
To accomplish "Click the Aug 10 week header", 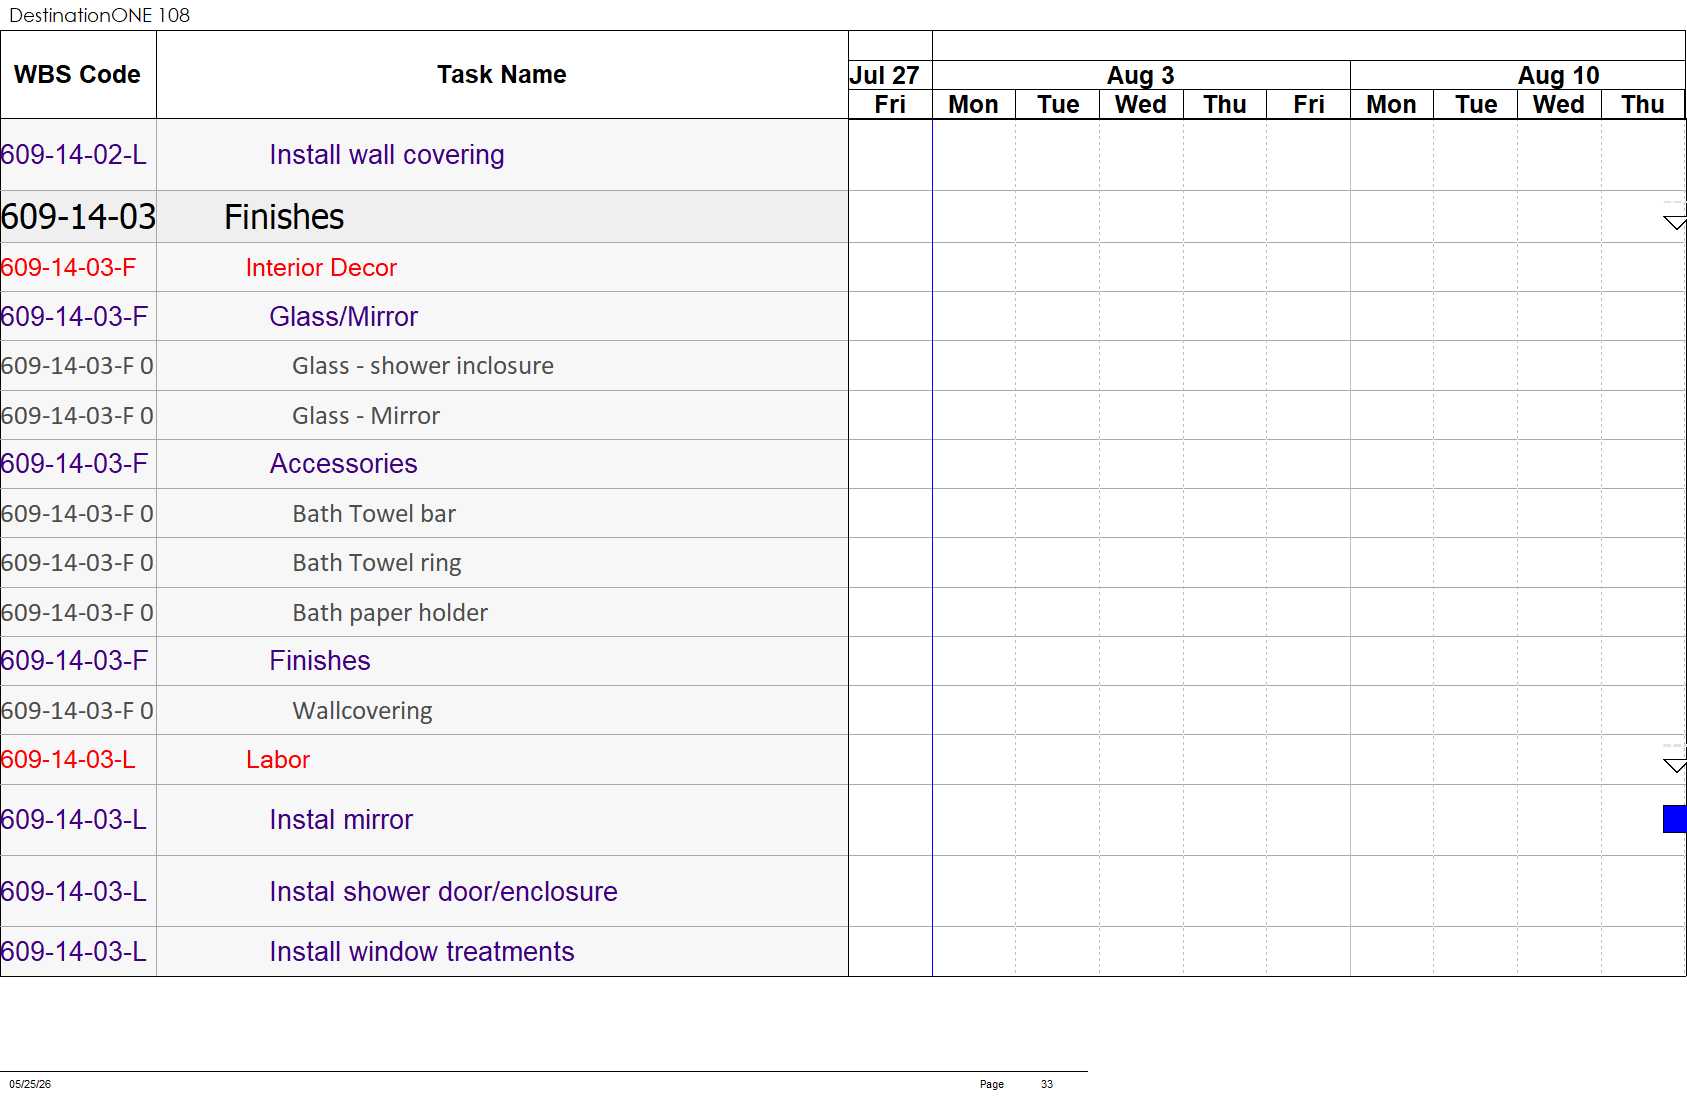I will point(1559,75).
